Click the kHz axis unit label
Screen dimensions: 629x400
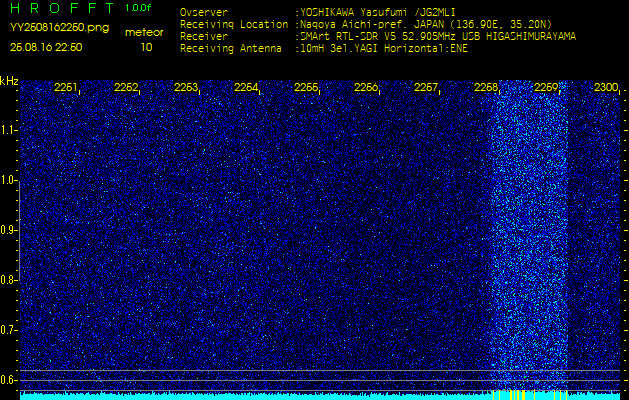9,81
